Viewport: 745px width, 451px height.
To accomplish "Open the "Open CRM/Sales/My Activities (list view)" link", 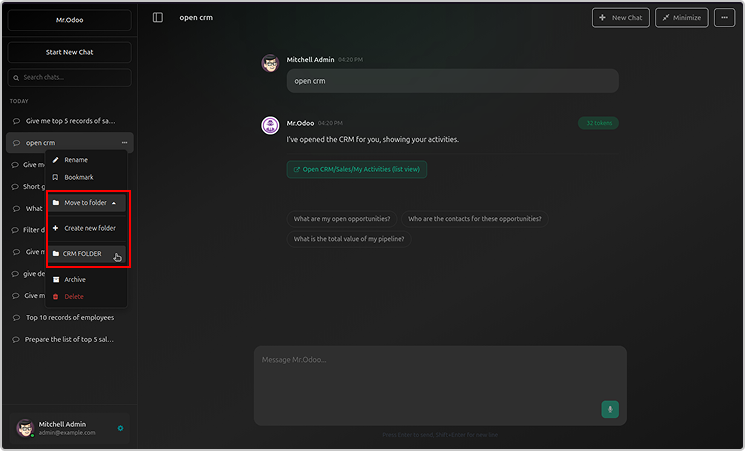I will point(357,170).
